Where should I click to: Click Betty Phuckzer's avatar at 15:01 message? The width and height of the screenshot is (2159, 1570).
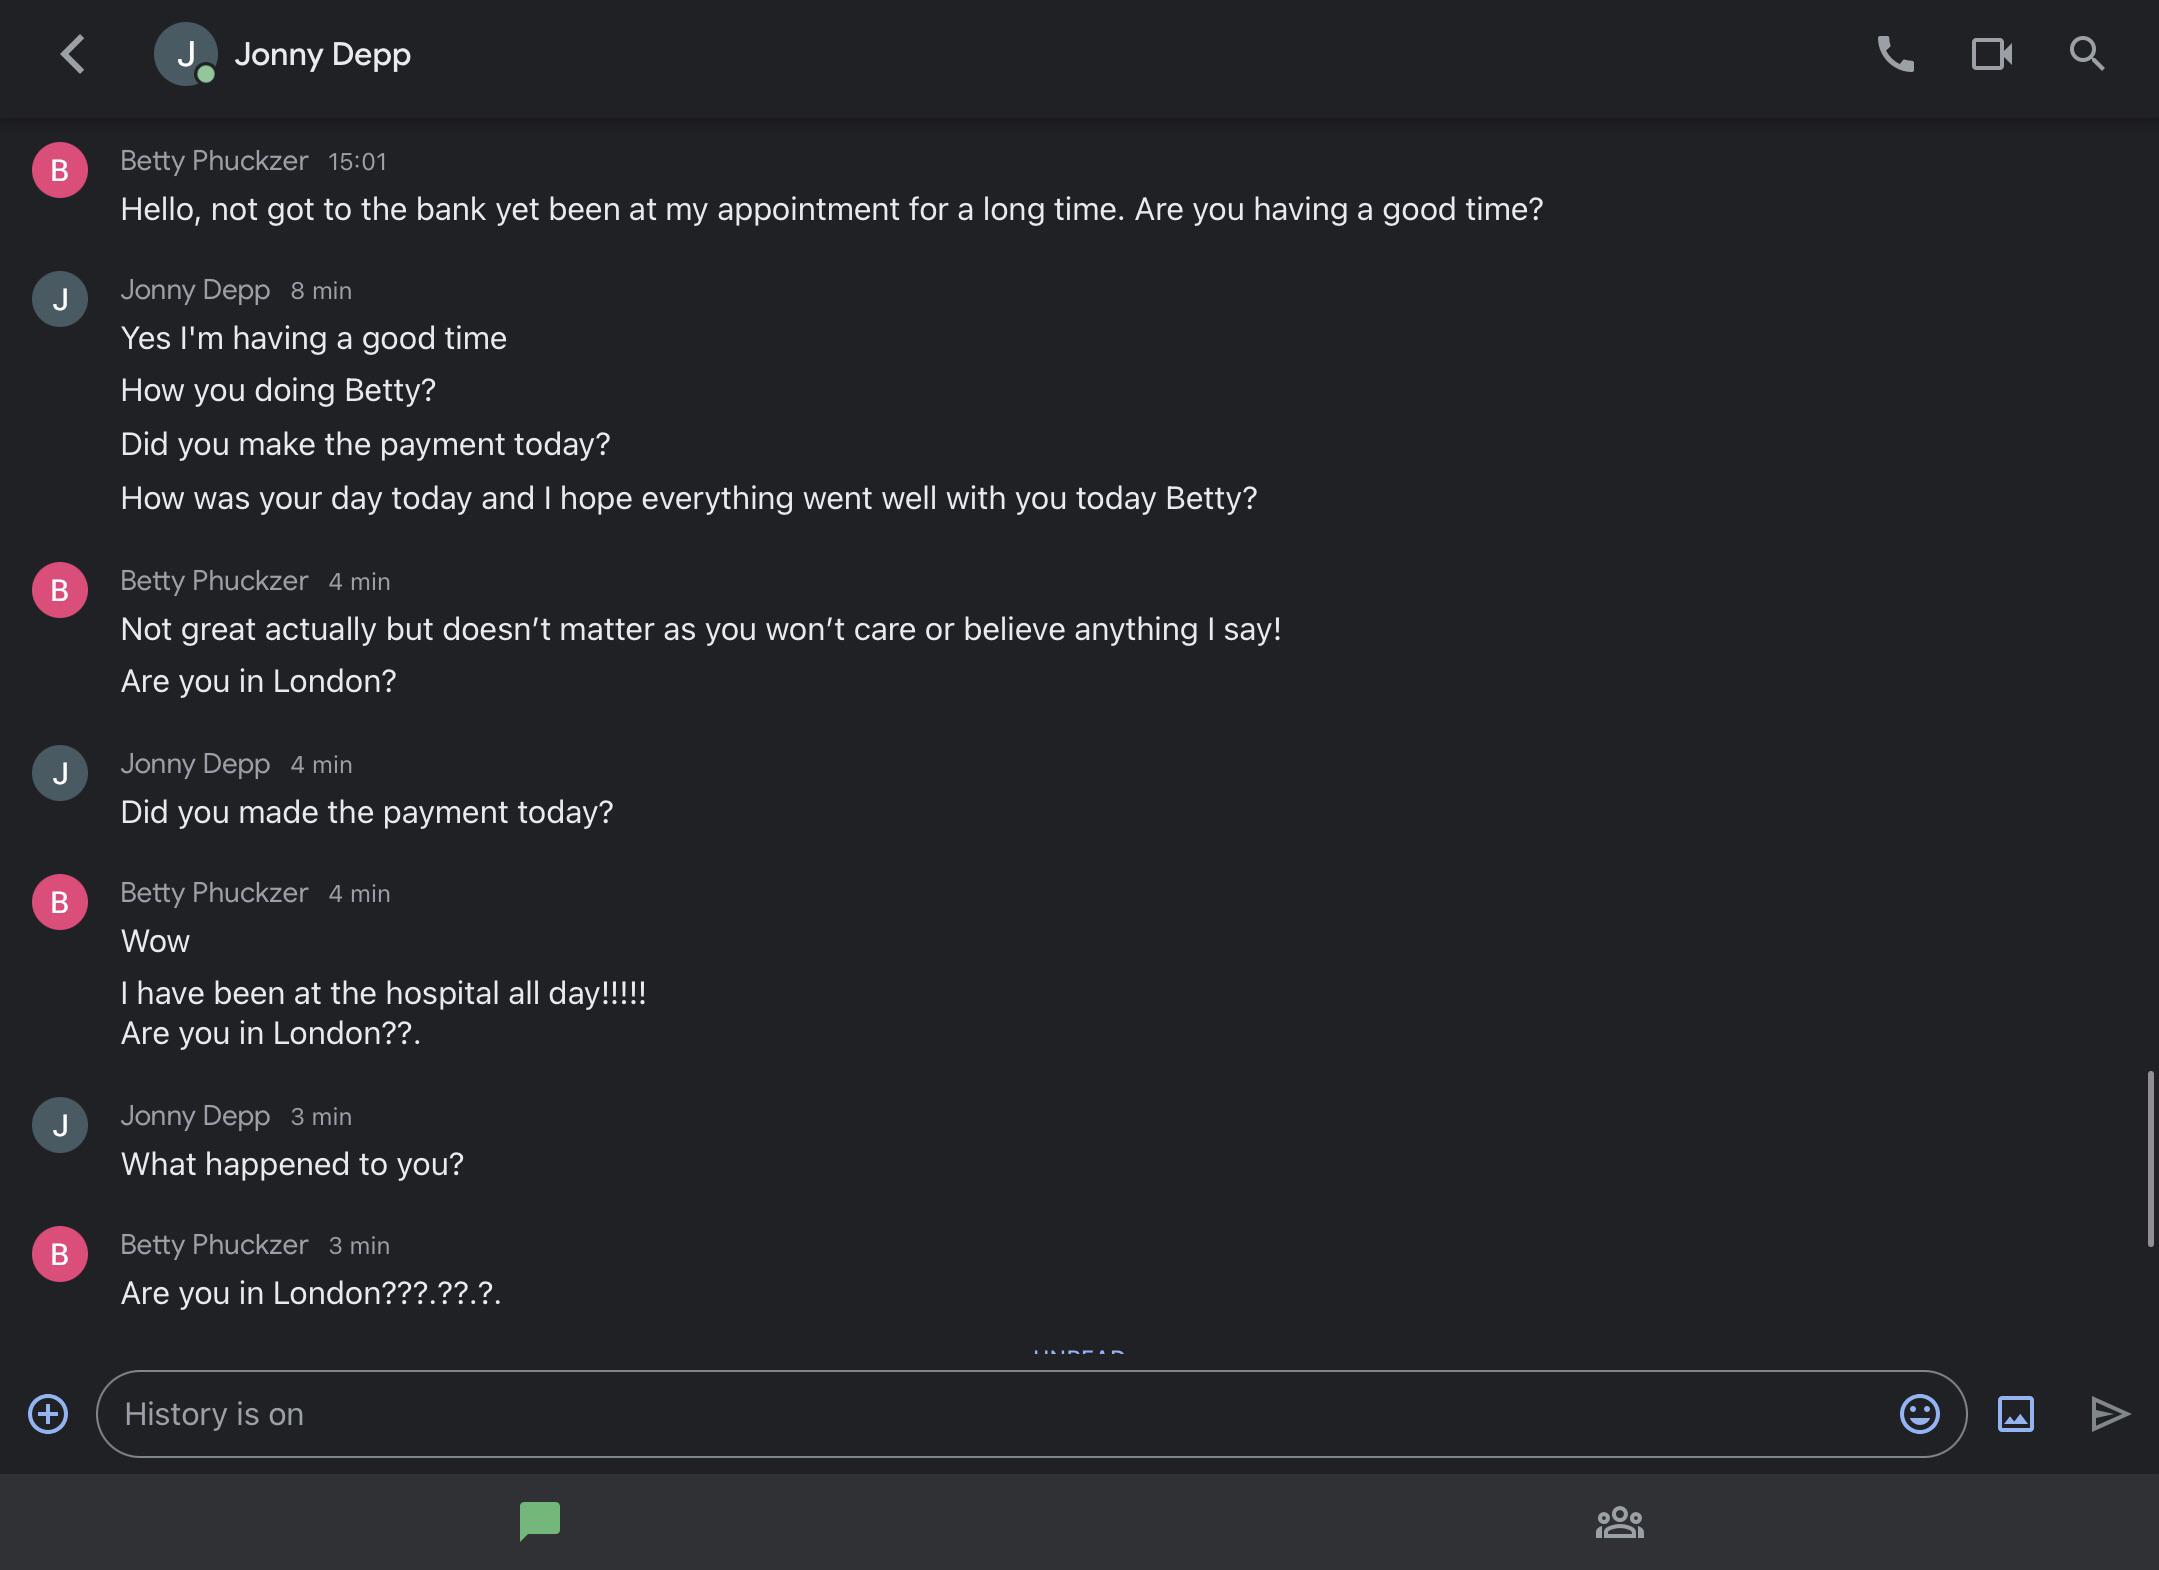coord(60,170)
